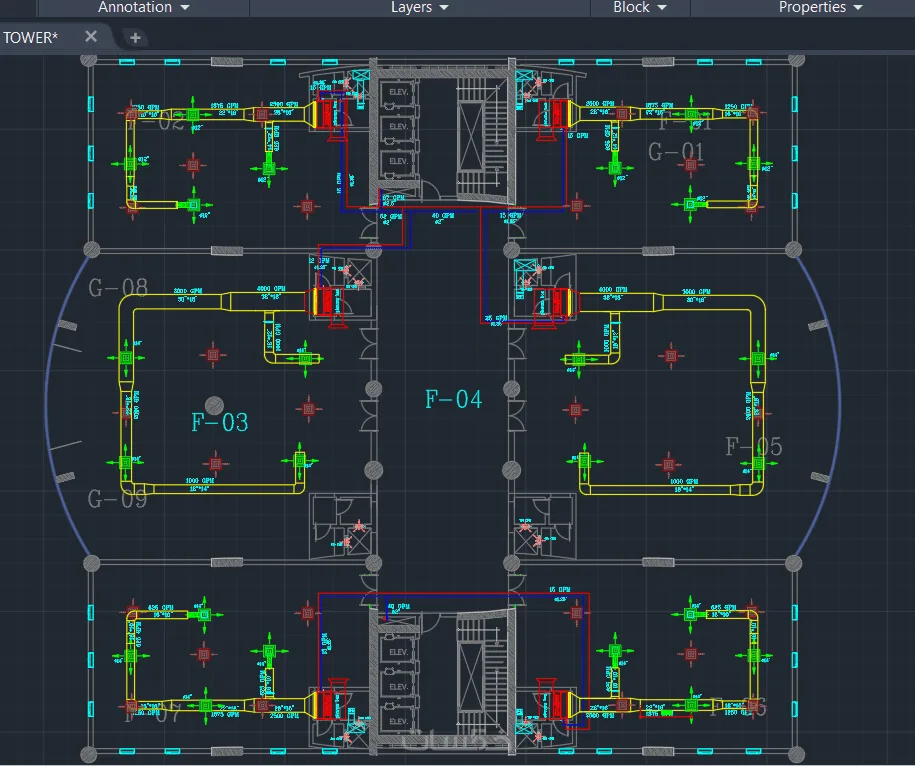Click the G-08 room label

coord(118,288)
